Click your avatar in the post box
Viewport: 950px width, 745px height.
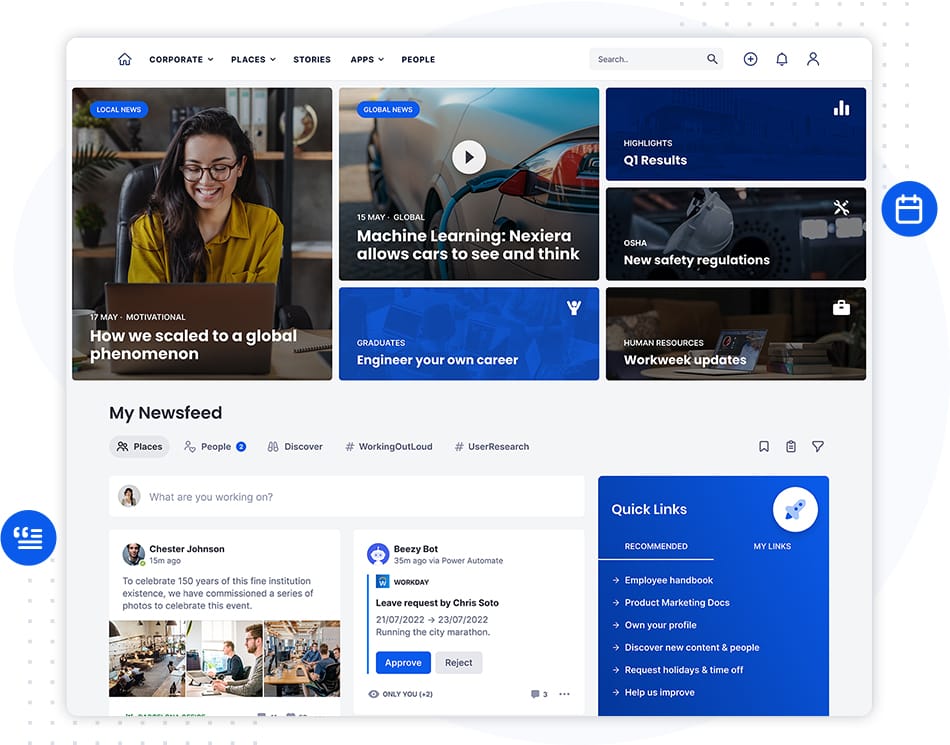[x=129, y=496]
